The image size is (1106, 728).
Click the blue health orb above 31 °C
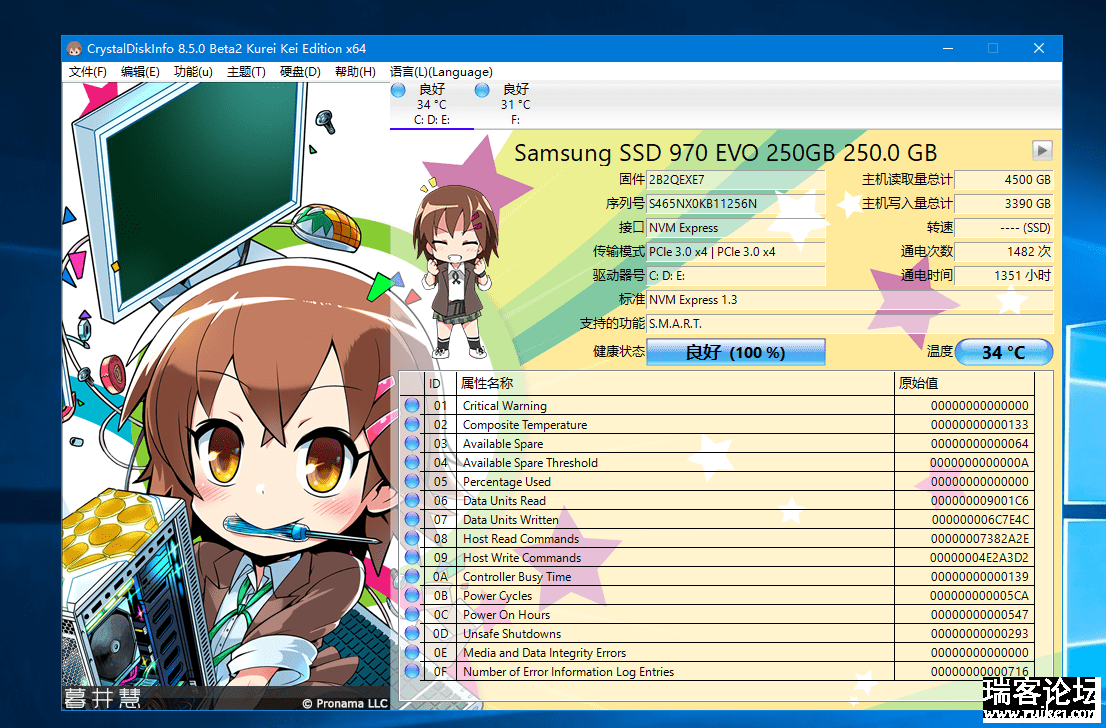click(x=482, y=90)
